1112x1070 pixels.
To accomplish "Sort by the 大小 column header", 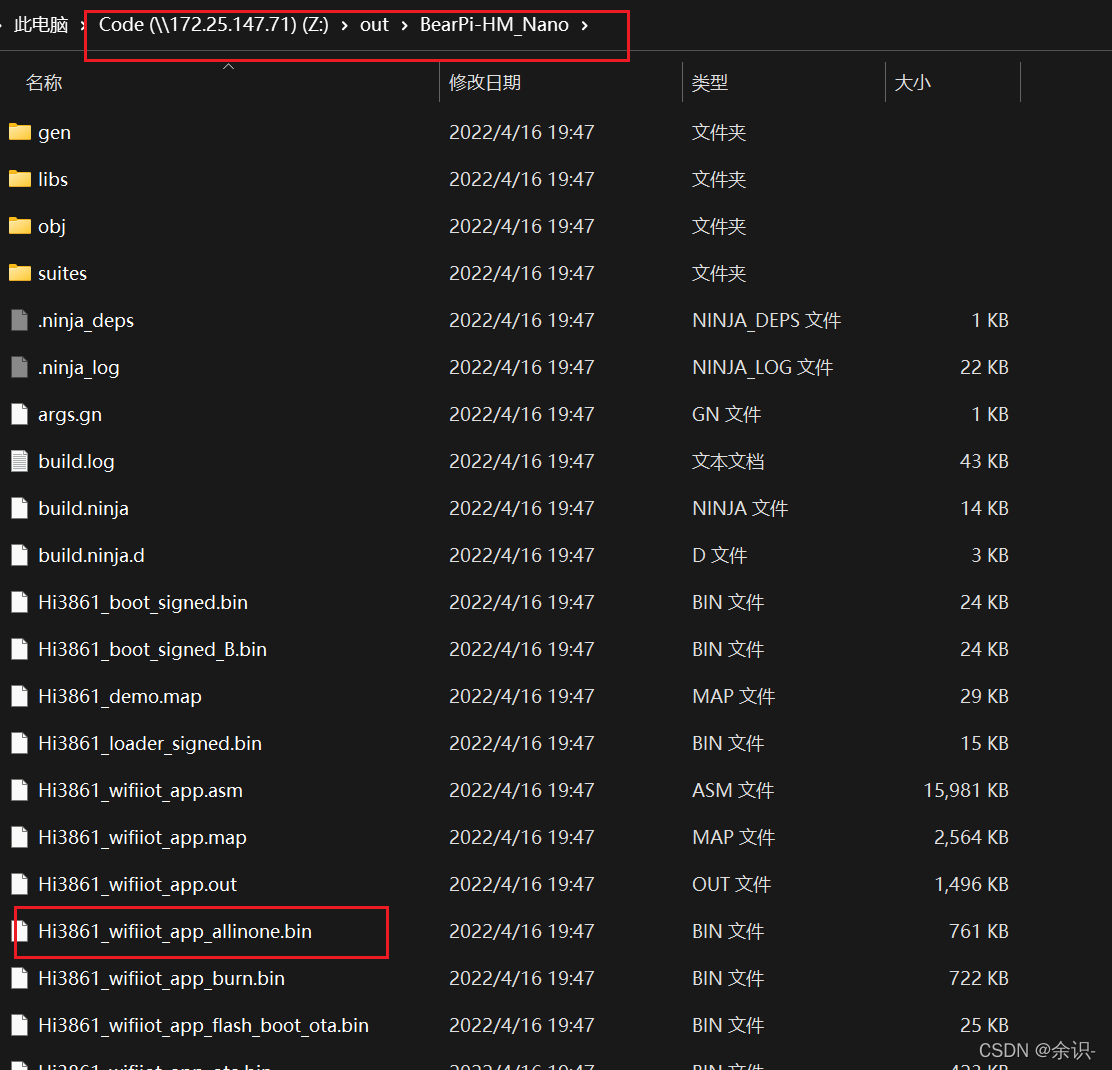I will click(913, 83).
